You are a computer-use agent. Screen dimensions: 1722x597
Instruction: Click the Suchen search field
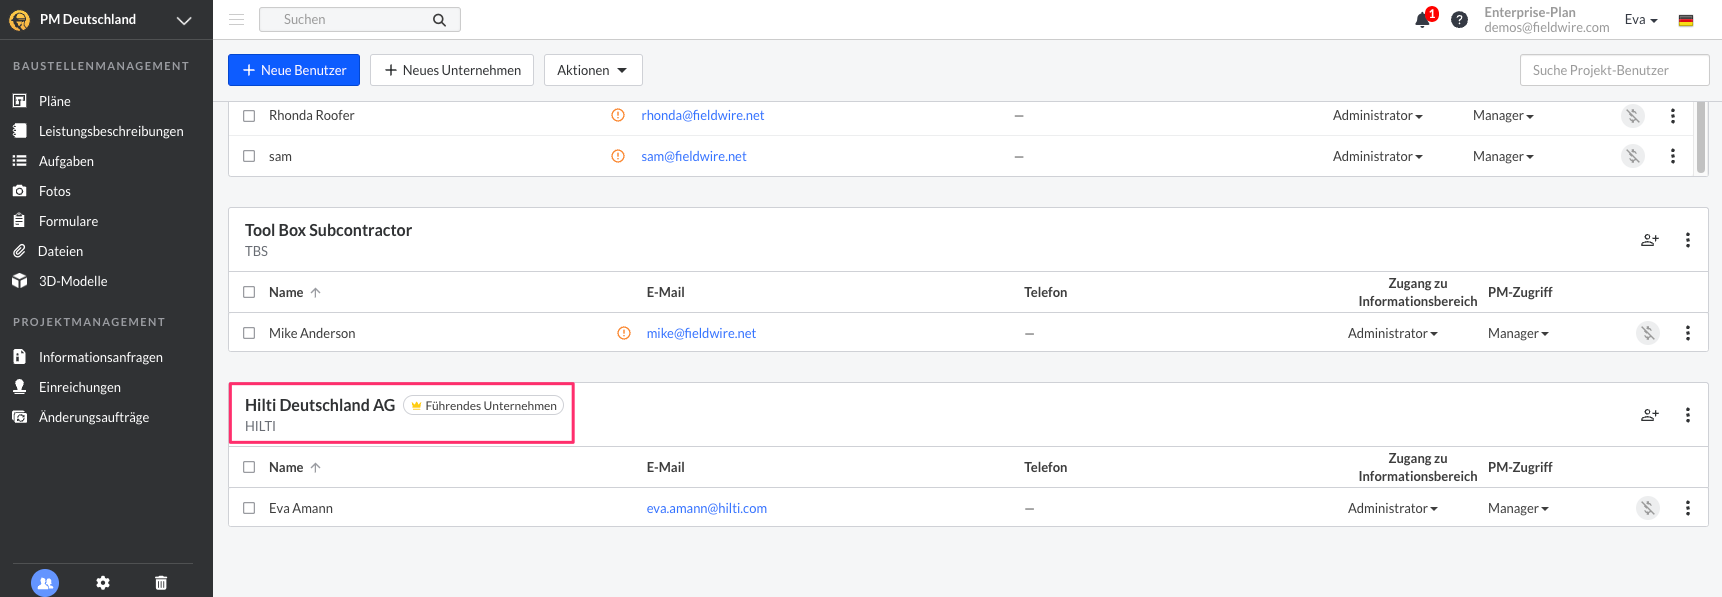360,19
